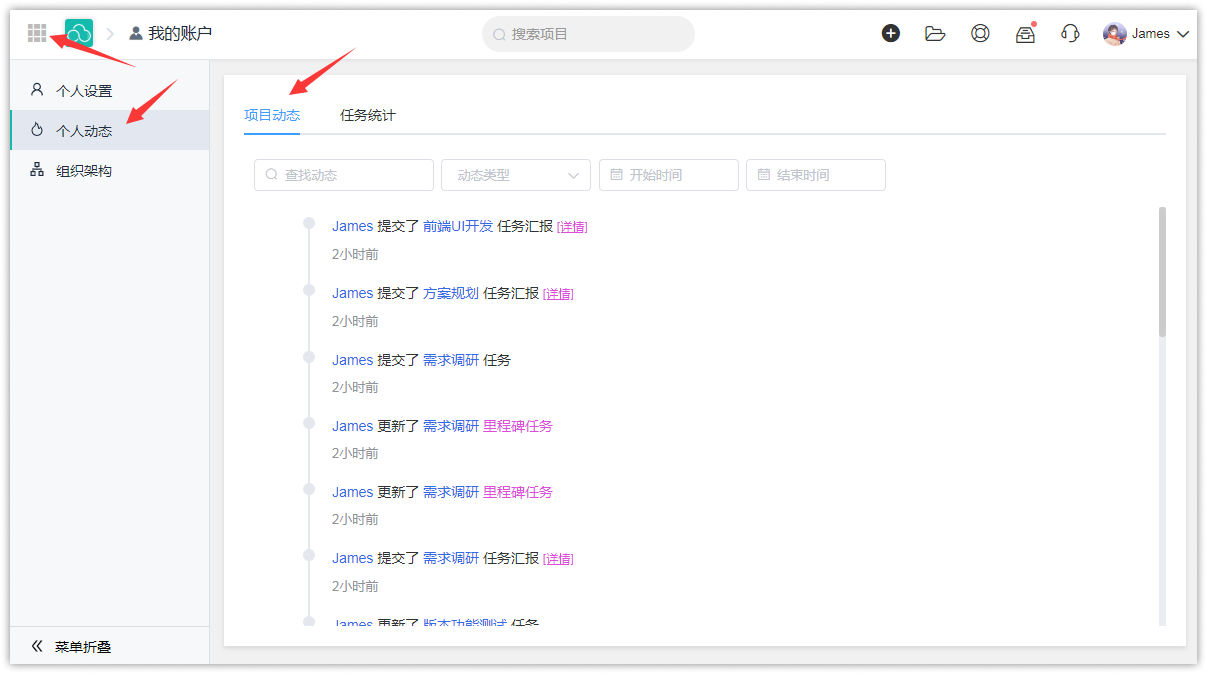Viewport: 1207px width, 674px height.
Task: Select 个人动态 in the sidebar
Action: click(110, 130)
